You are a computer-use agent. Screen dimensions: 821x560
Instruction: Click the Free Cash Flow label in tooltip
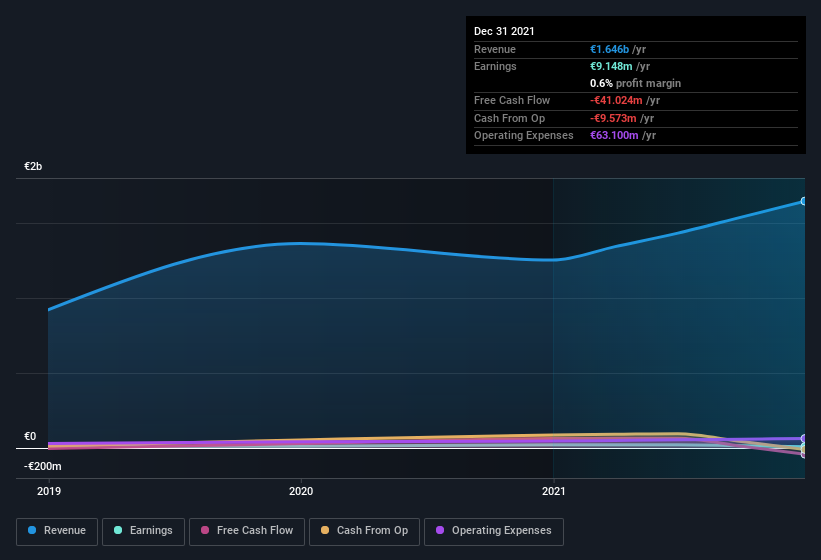click(x=512, y=100)
